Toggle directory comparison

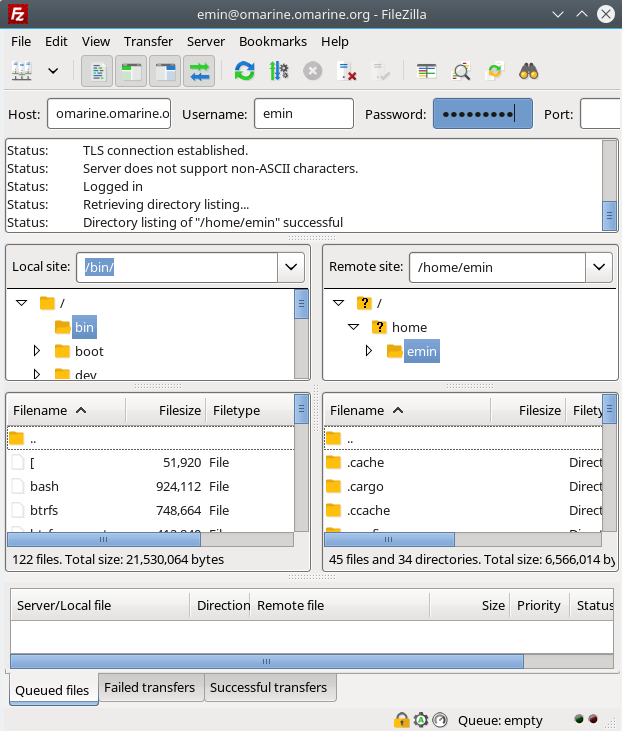coord(461,71)
